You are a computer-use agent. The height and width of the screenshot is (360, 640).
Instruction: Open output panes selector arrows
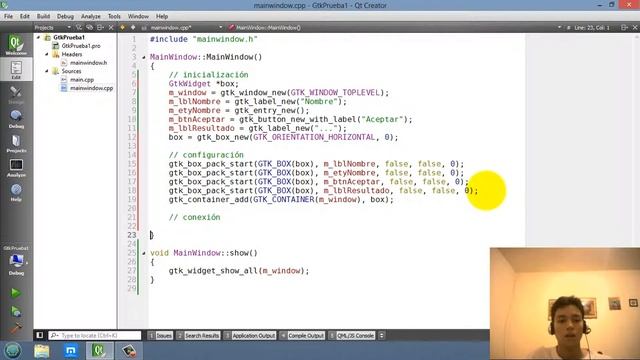tap(382, 335)
